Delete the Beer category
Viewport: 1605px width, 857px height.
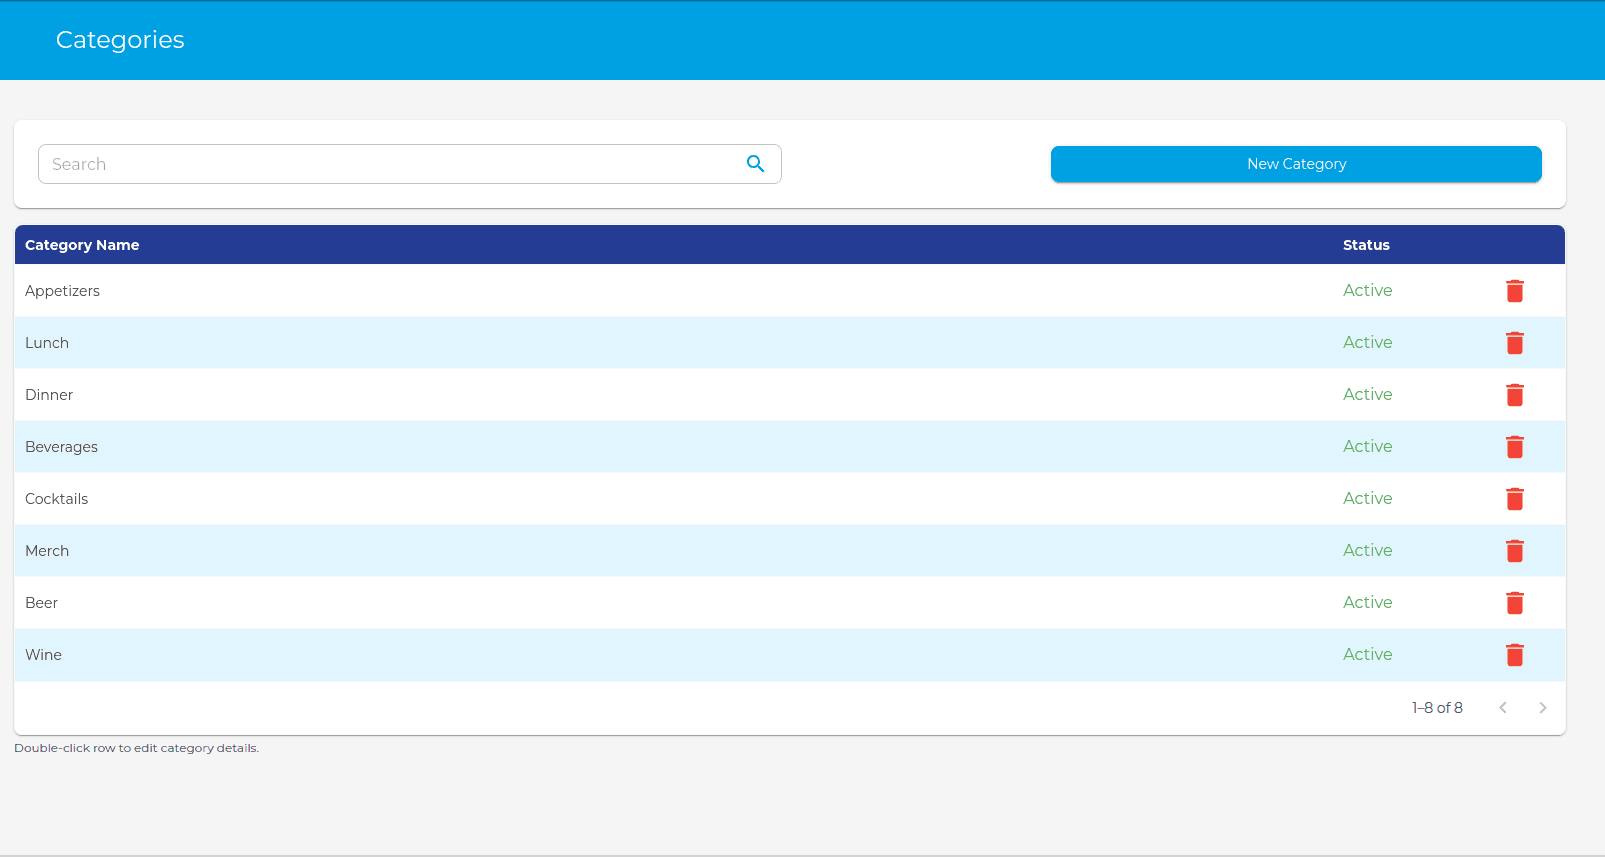pyautogui.click(x=1514, y=603)
